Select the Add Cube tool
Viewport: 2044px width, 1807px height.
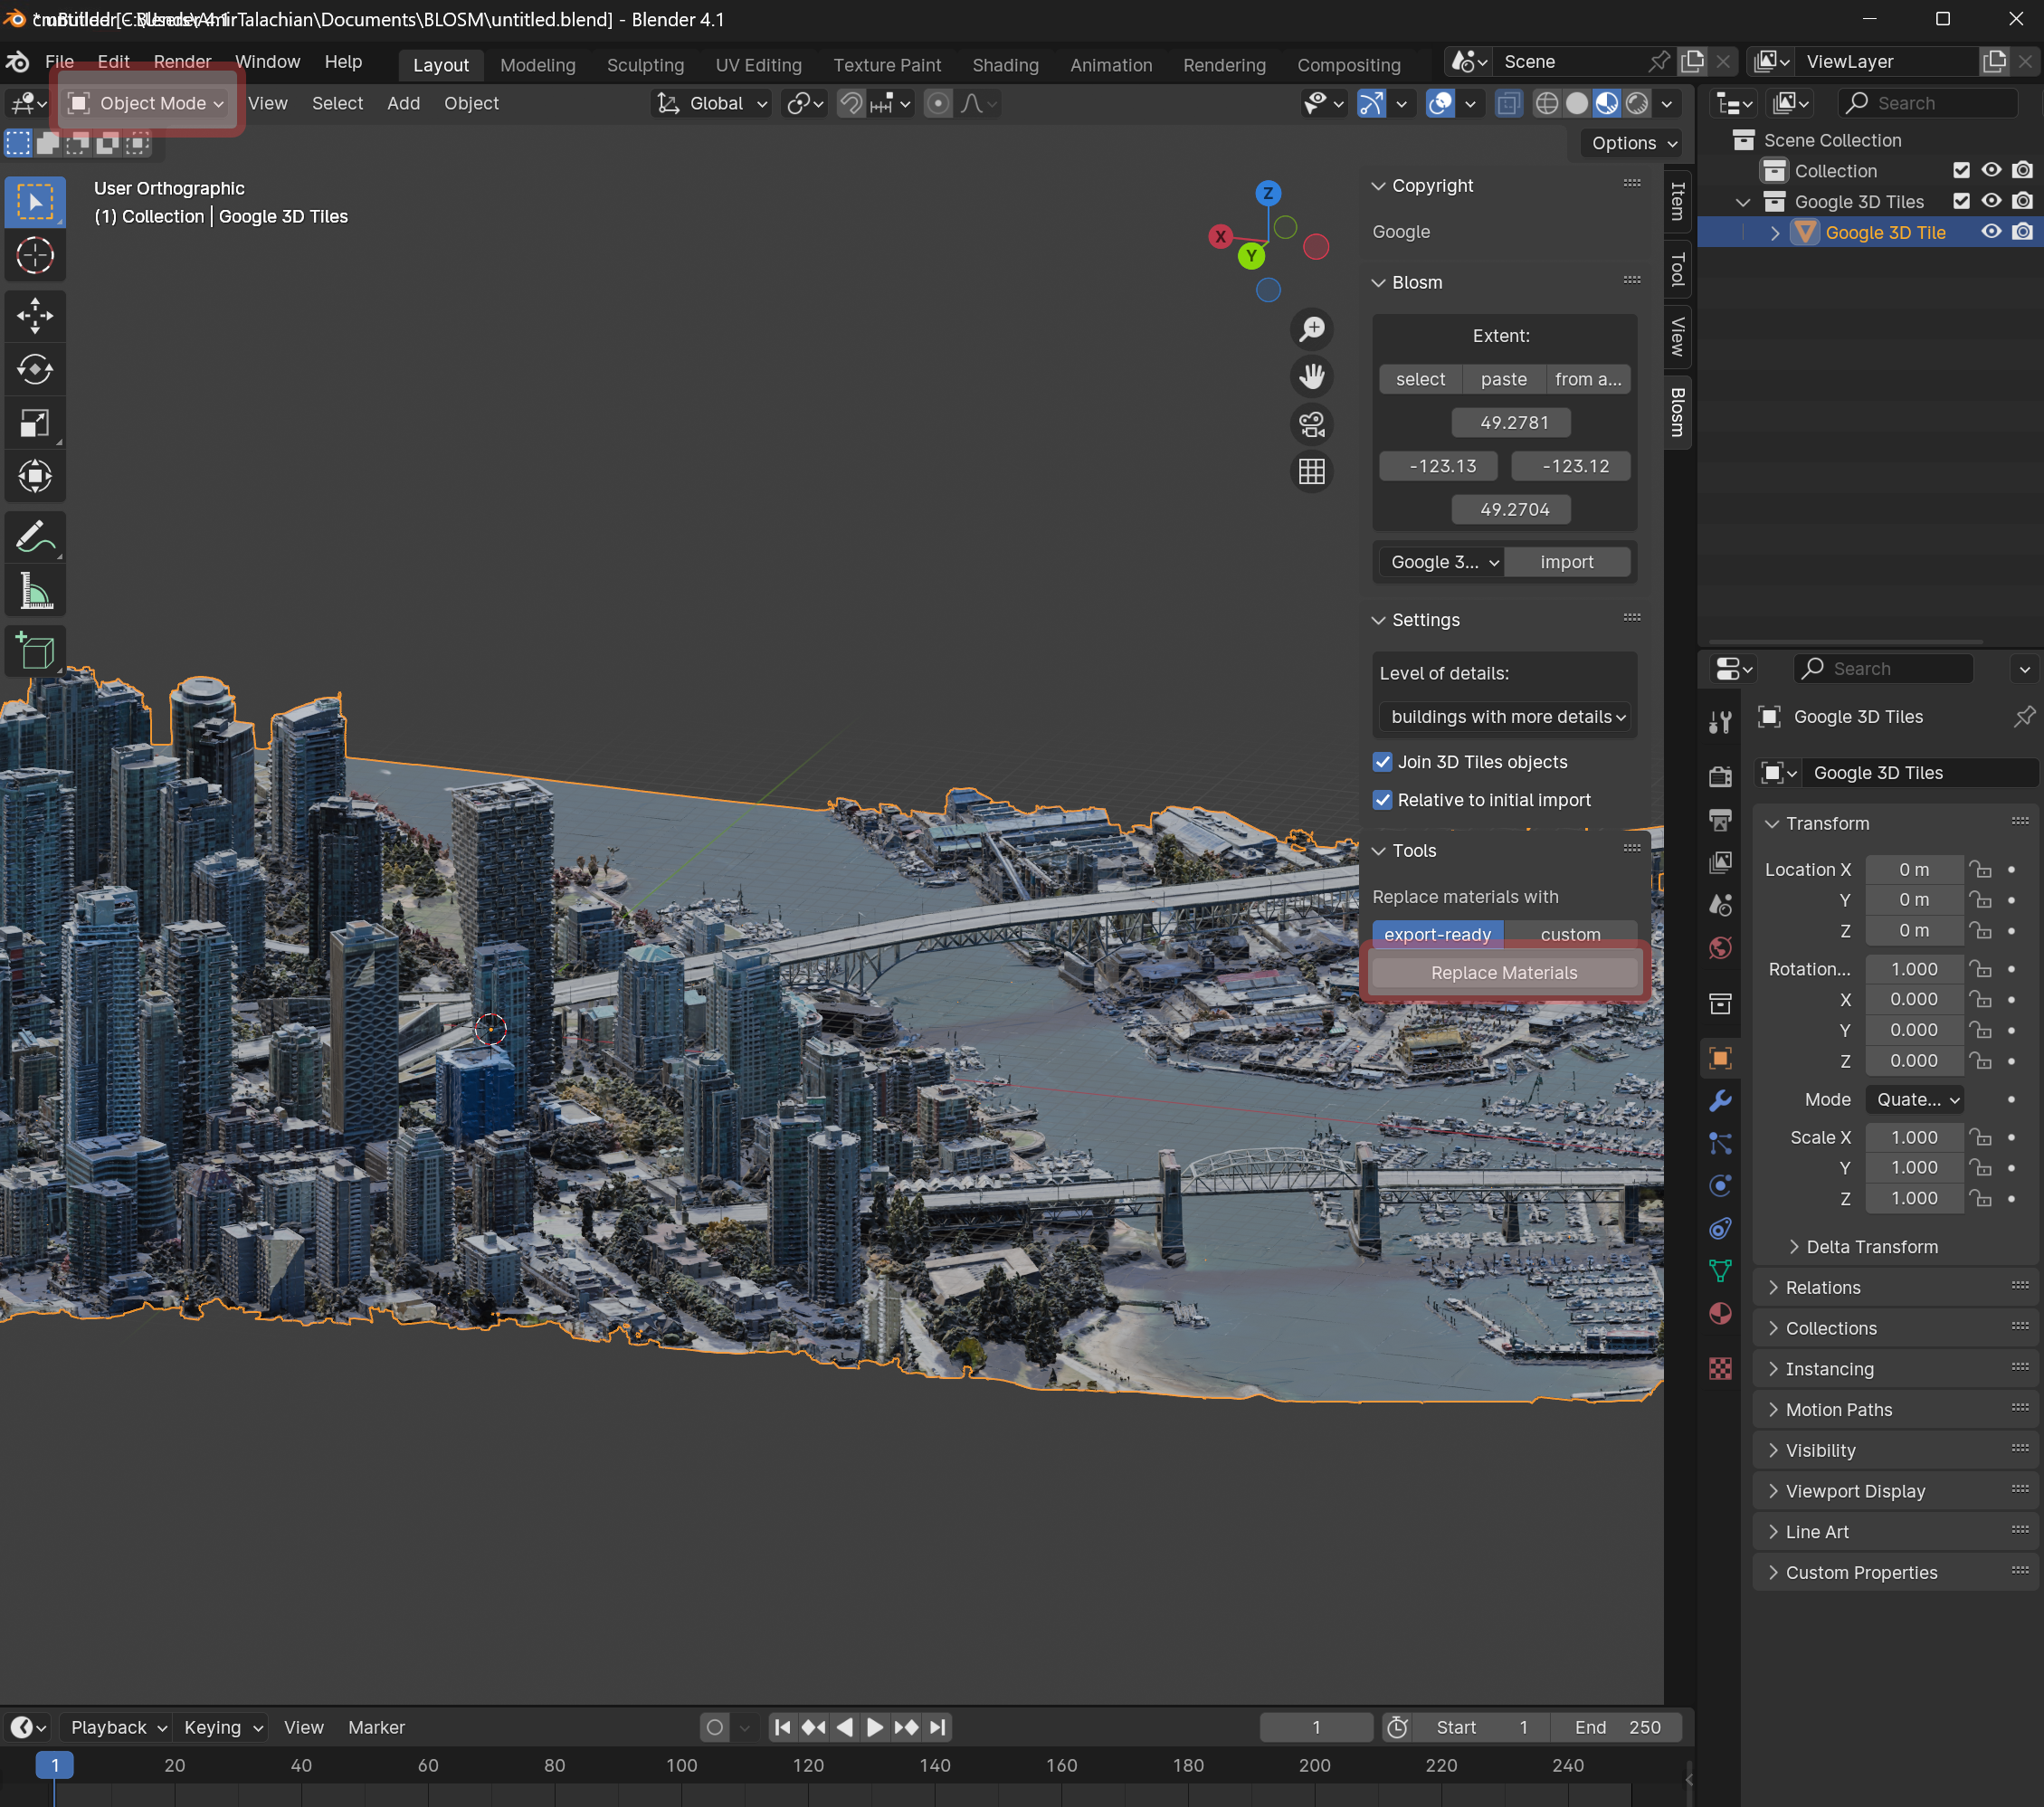click(x=35, y=651)
